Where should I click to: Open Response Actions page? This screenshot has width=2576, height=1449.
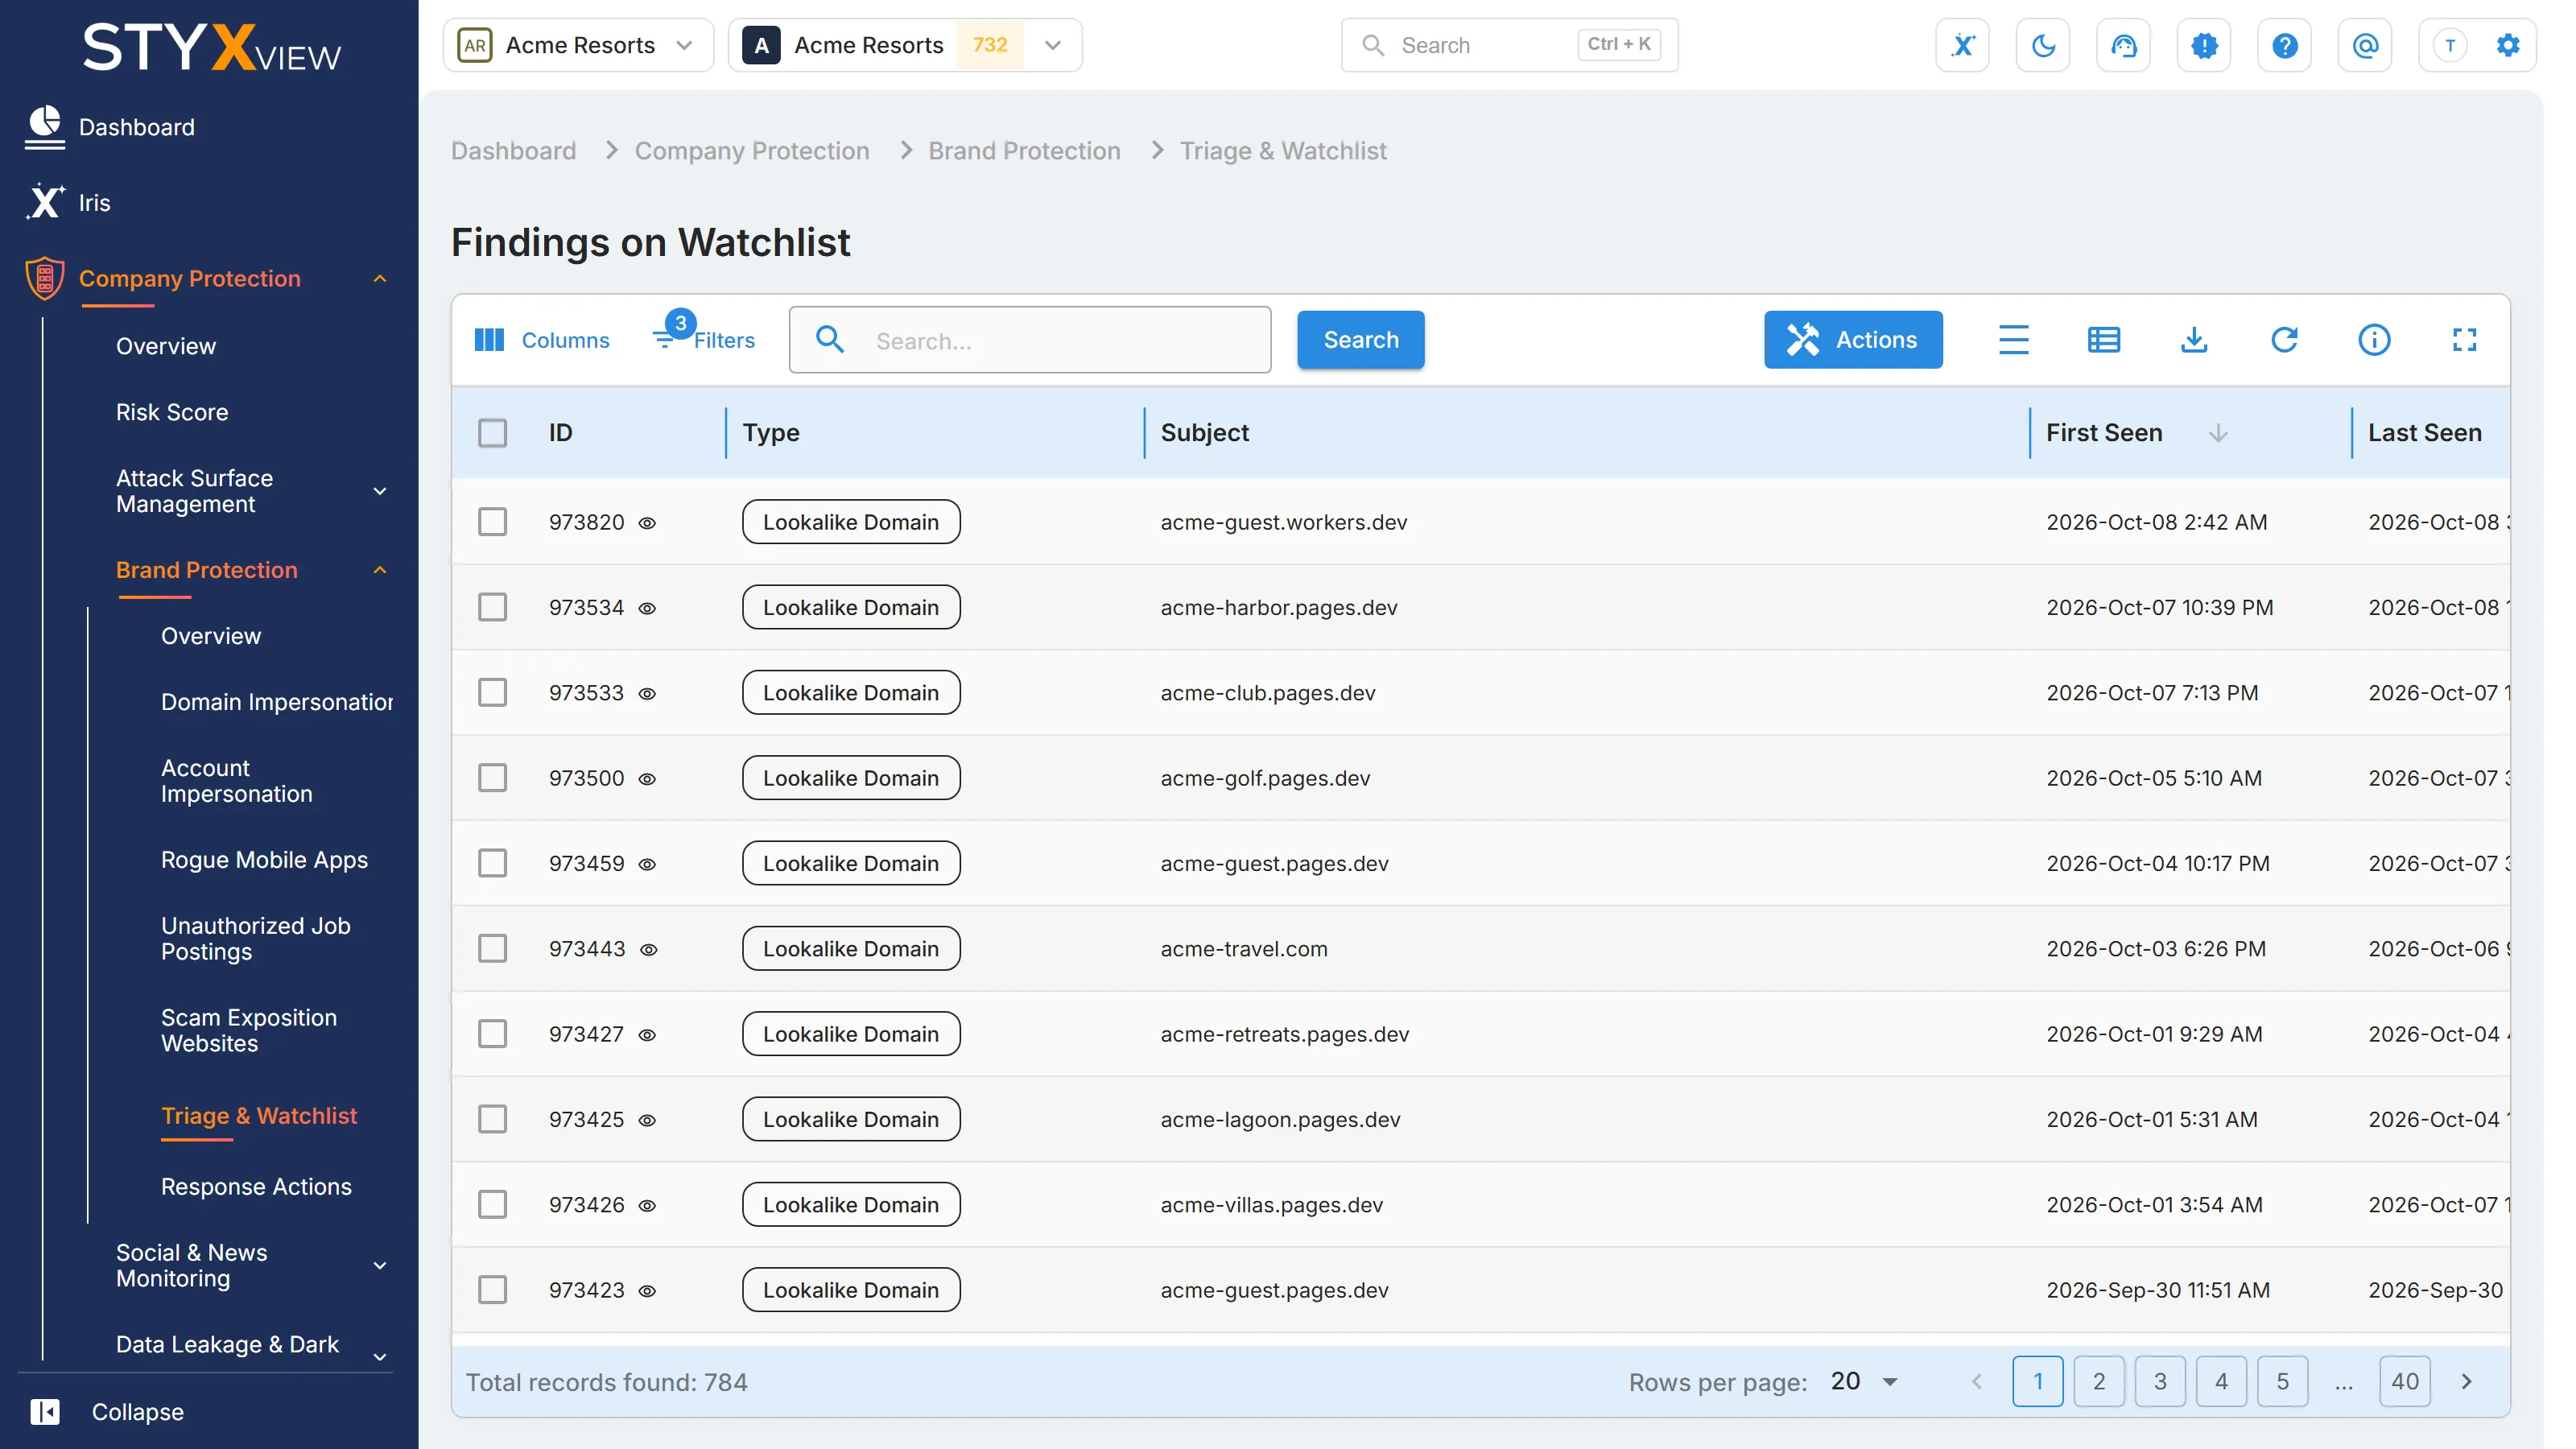point(256,1186)
